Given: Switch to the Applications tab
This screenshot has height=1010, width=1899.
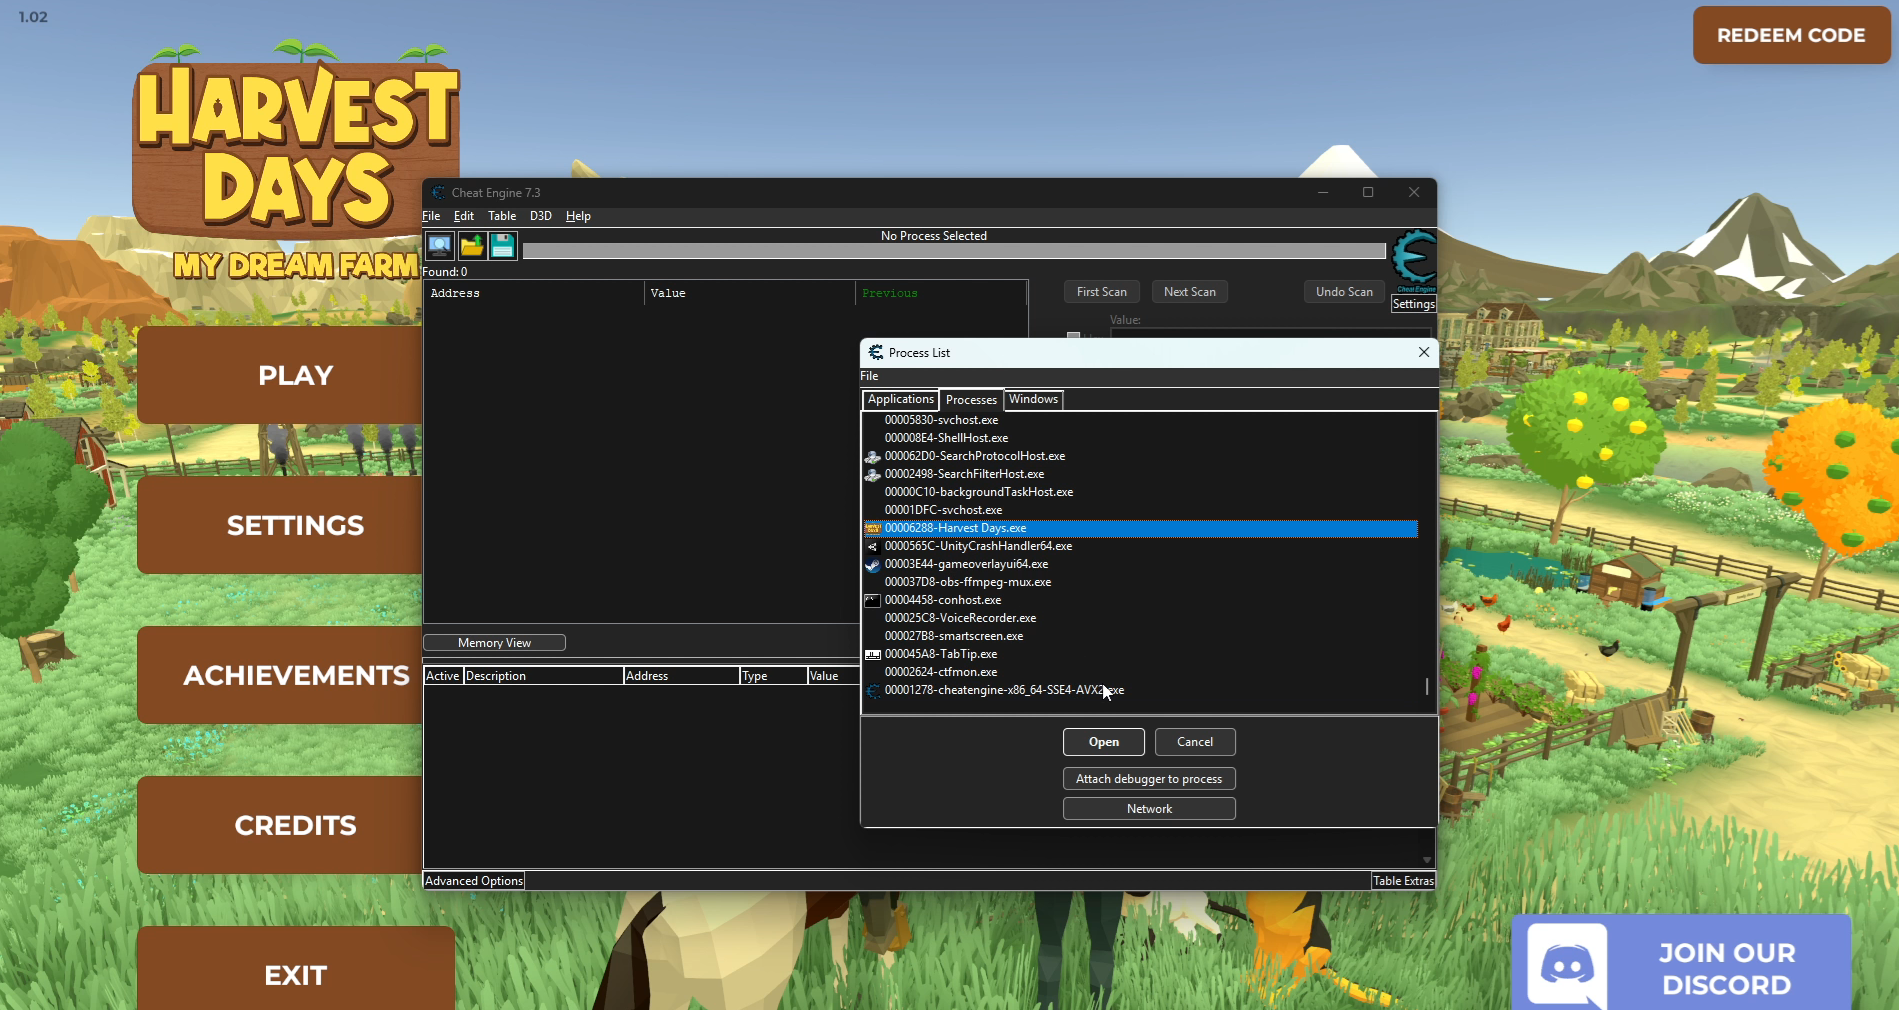Looking at the screenshot, I should [x=901, y=399].
